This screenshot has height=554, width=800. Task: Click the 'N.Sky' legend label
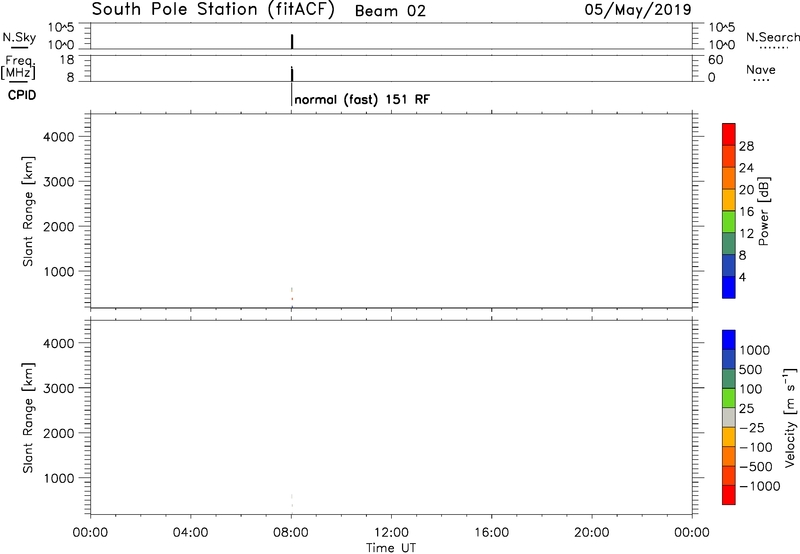(x=19, y=37)
